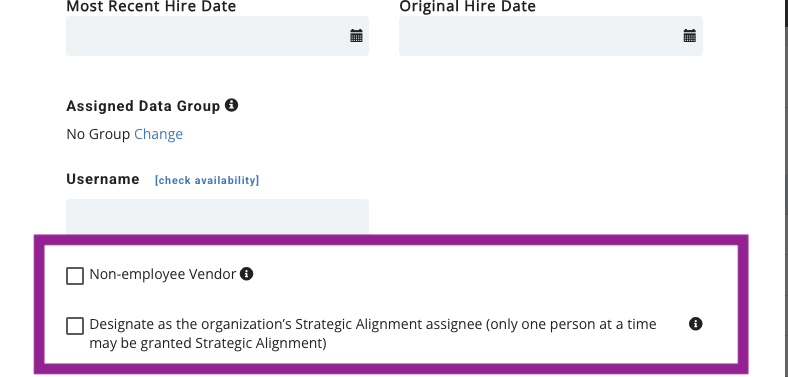Image resolution: width=788 pixels, height=377 pixels.
Task: Tick the Strategic Alignment assignee checkbox
Action: click(75, 326)
